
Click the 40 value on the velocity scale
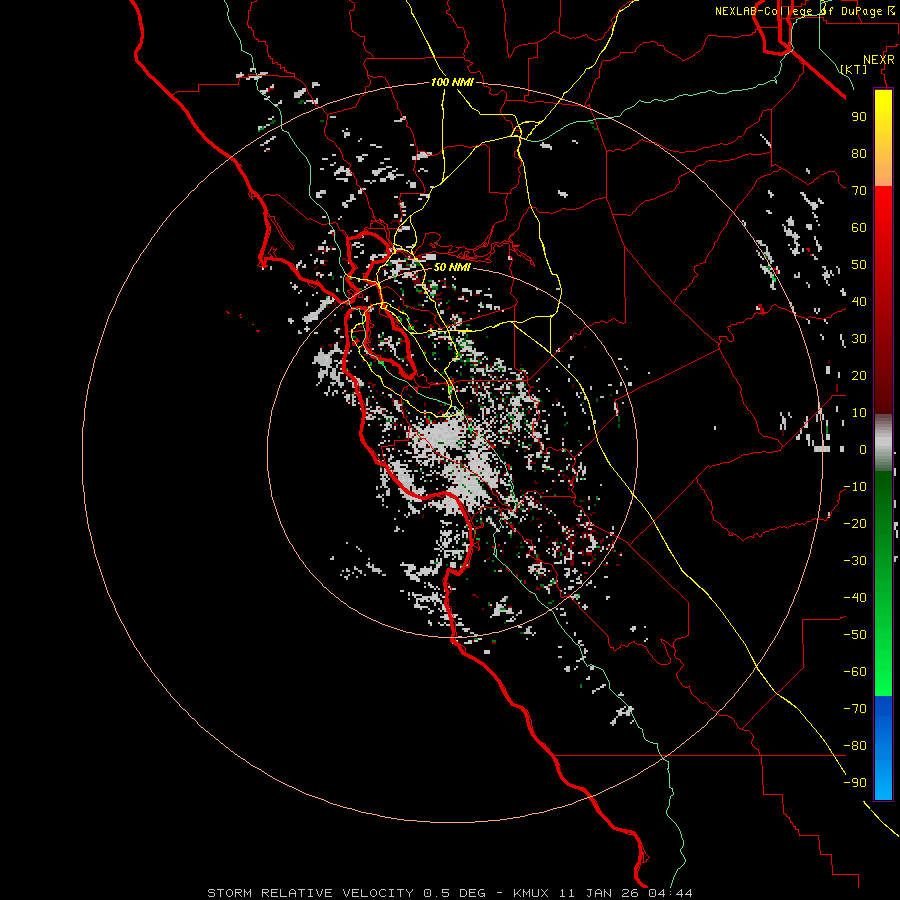[x=859, y=302]
